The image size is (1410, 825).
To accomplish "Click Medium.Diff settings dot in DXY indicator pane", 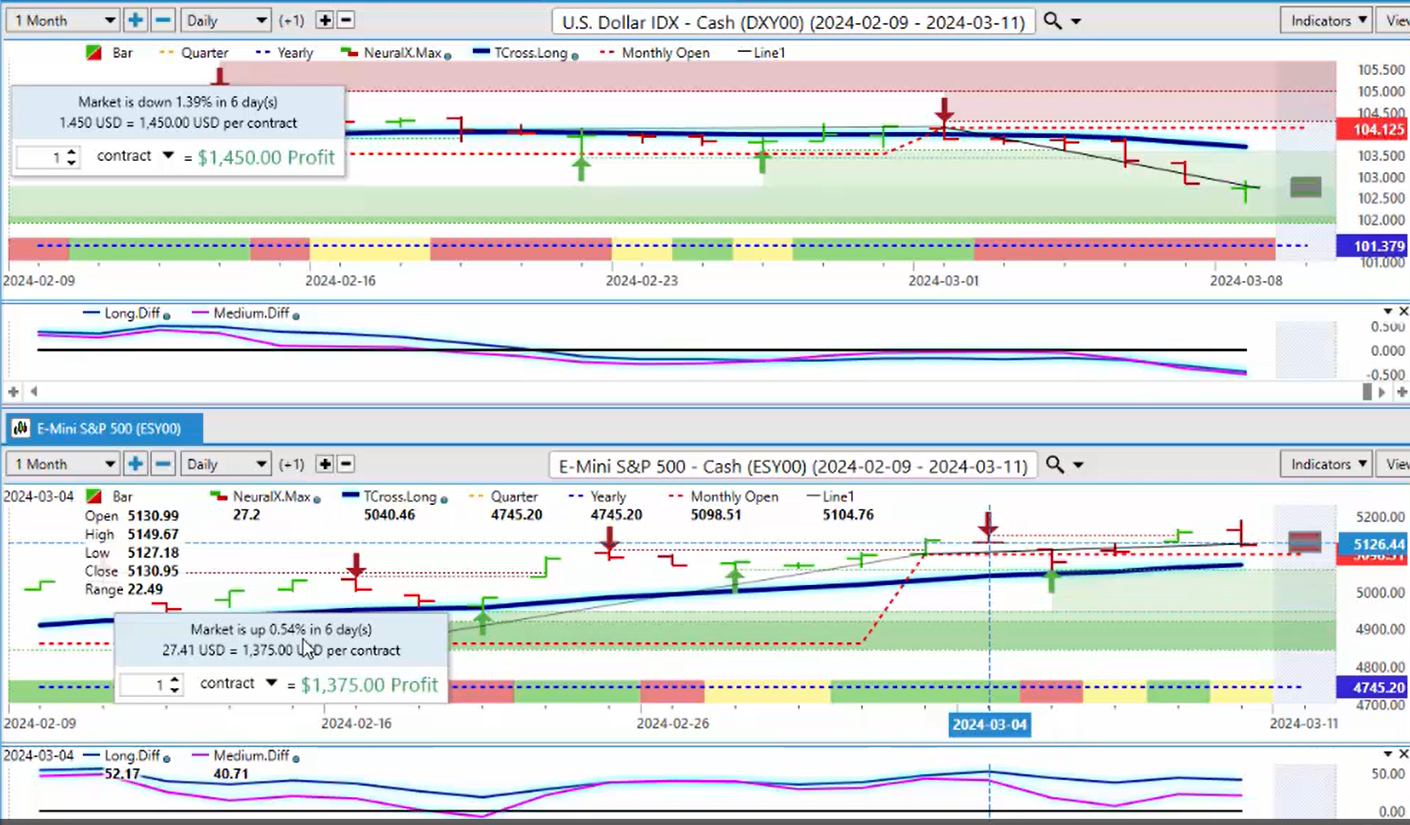I will coord(295,316).
